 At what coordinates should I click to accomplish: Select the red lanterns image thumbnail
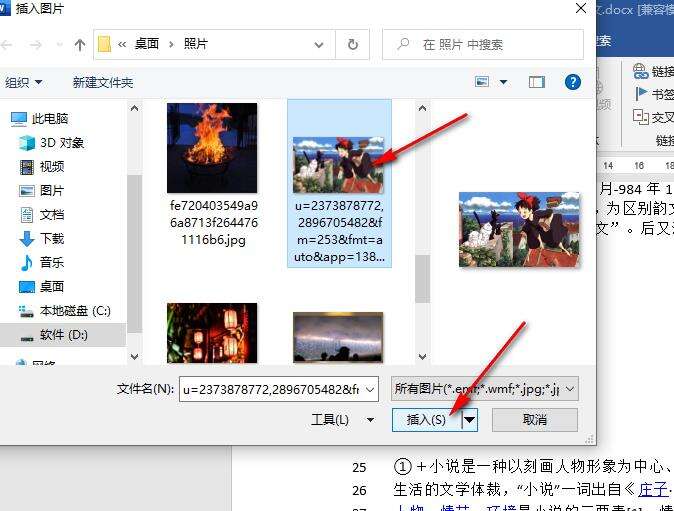(x=212, y=333)
